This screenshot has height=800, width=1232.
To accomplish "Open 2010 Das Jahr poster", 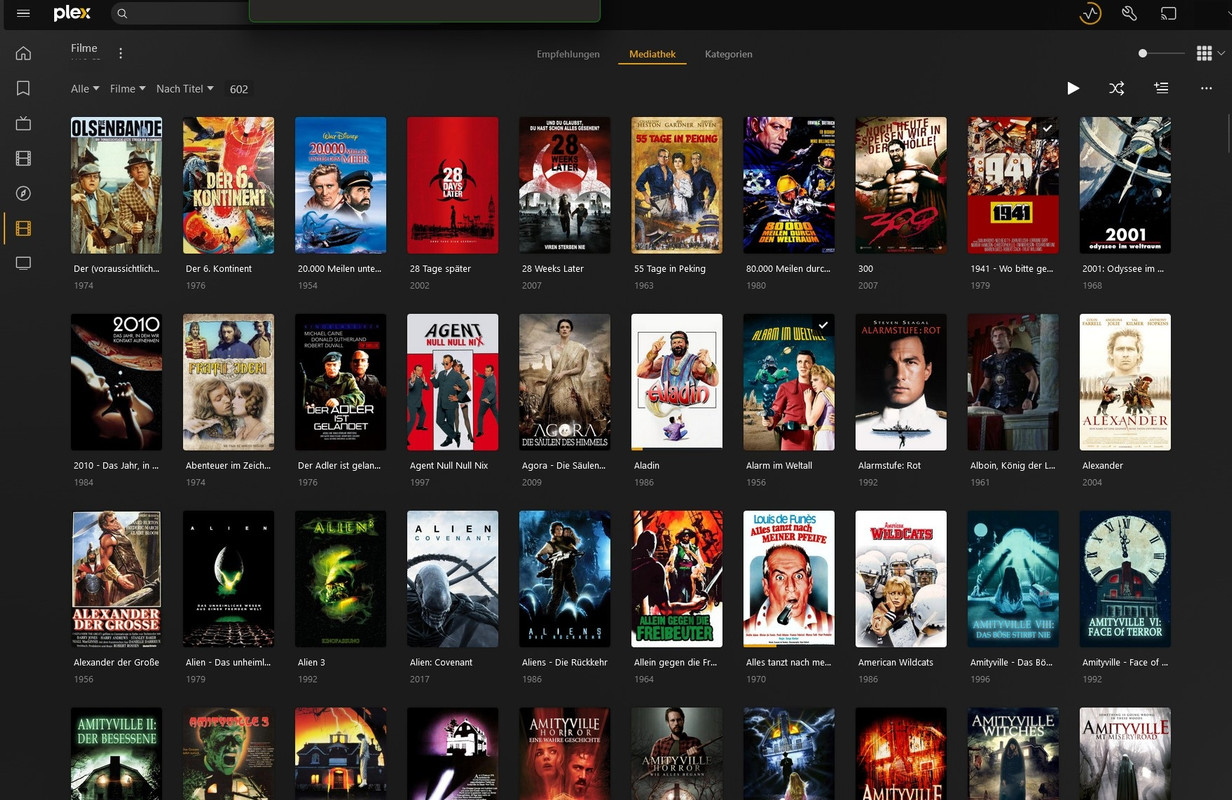I will click(116, 382).
